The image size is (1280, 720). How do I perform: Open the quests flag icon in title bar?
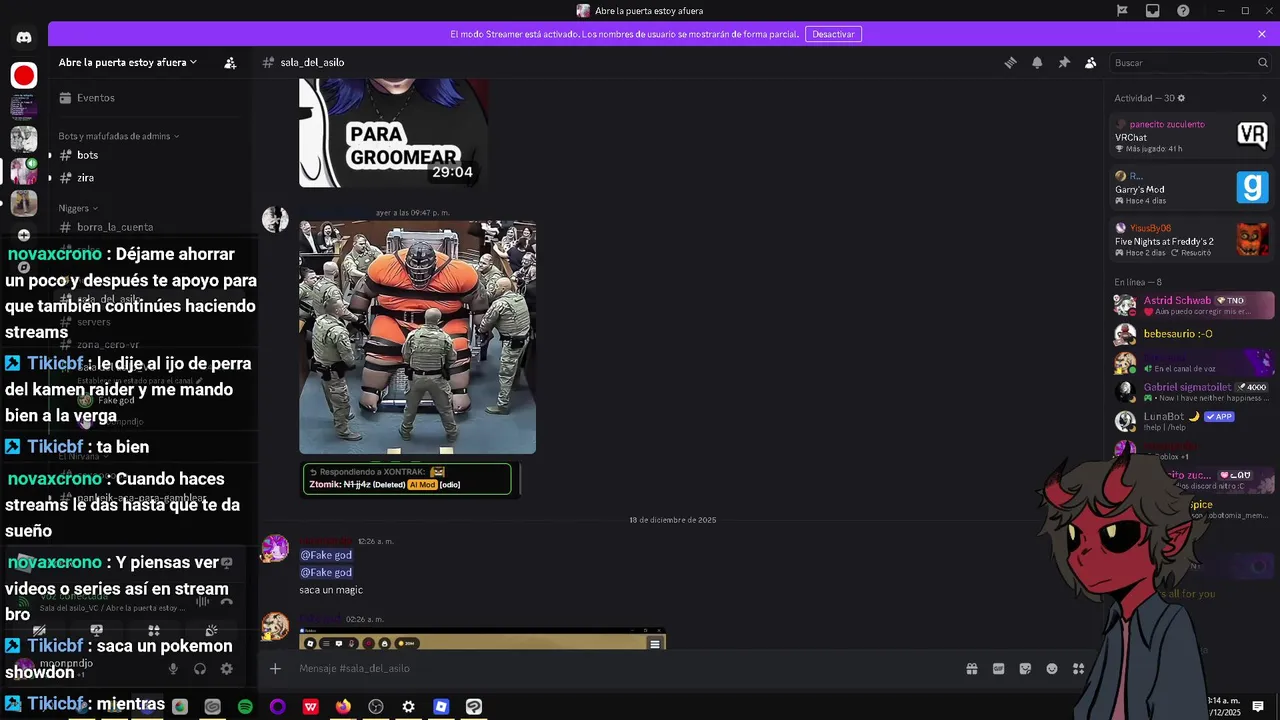(1122, 11)
